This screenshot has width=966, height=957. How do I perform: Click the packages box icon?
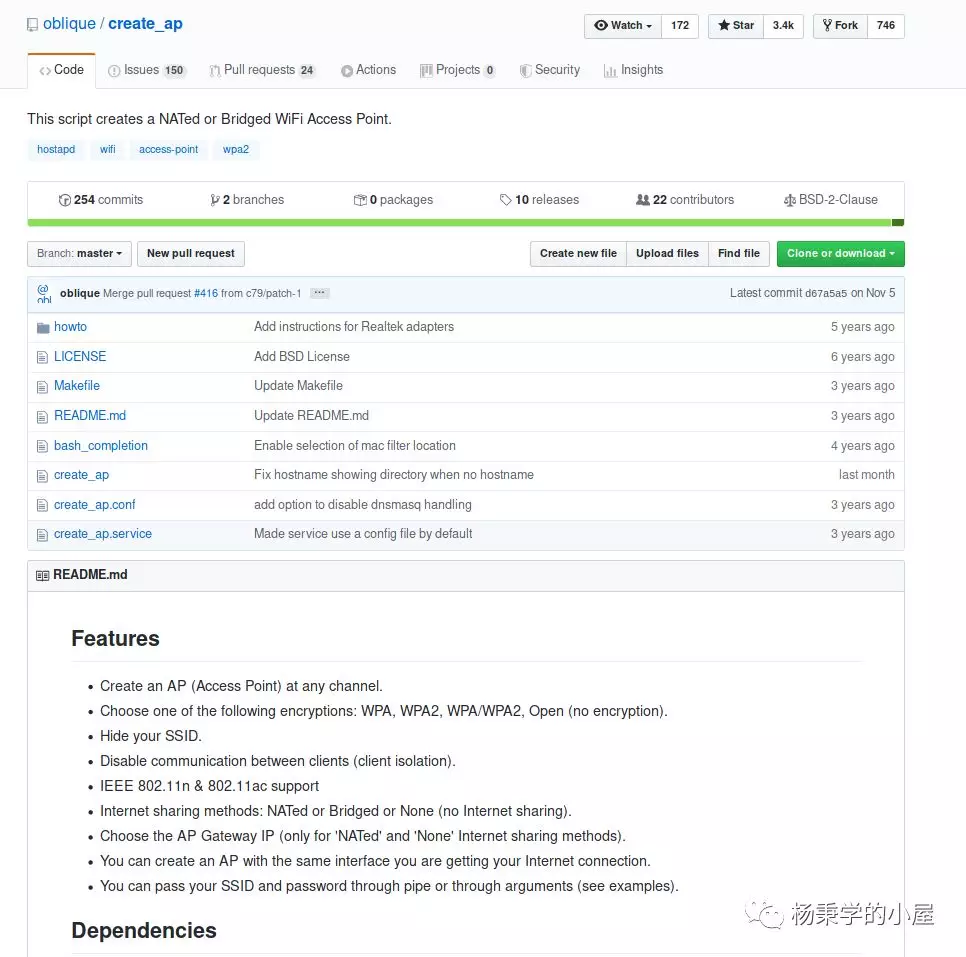tap(360, 200)
